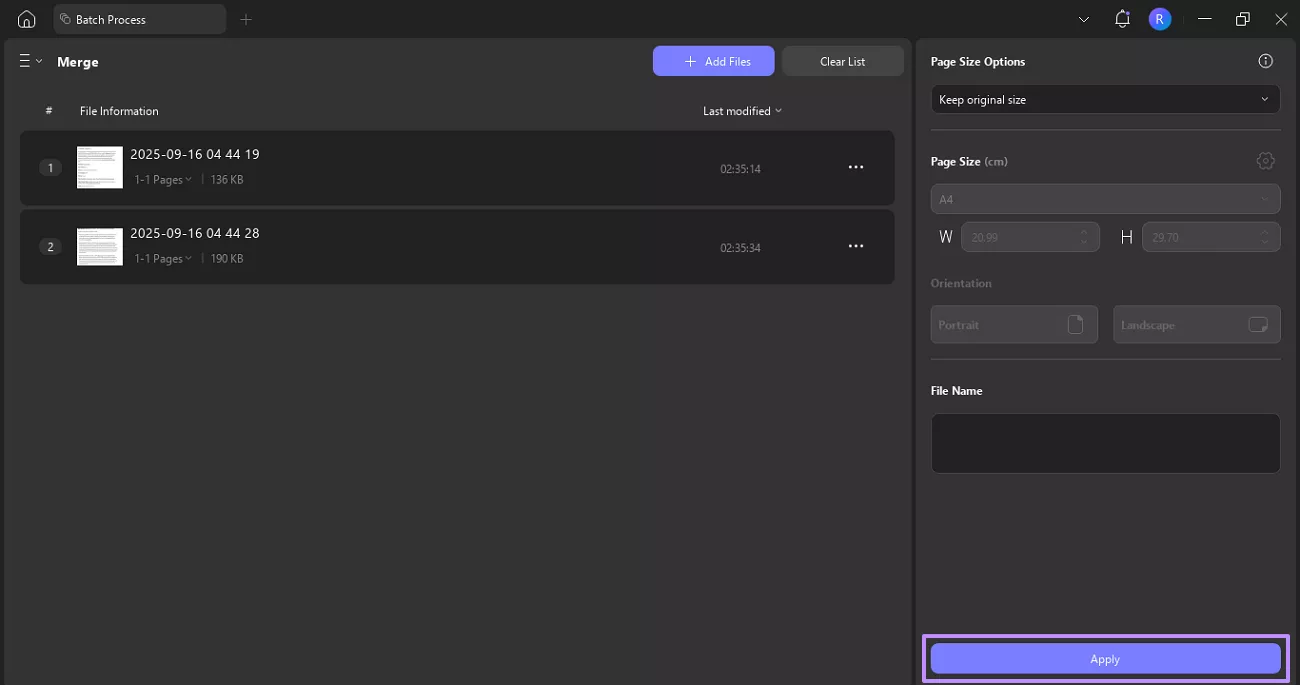Click the File Information column header
The width and height of the screenshot is (1300, 685).
pyautogui.click(x=119, y=111)
